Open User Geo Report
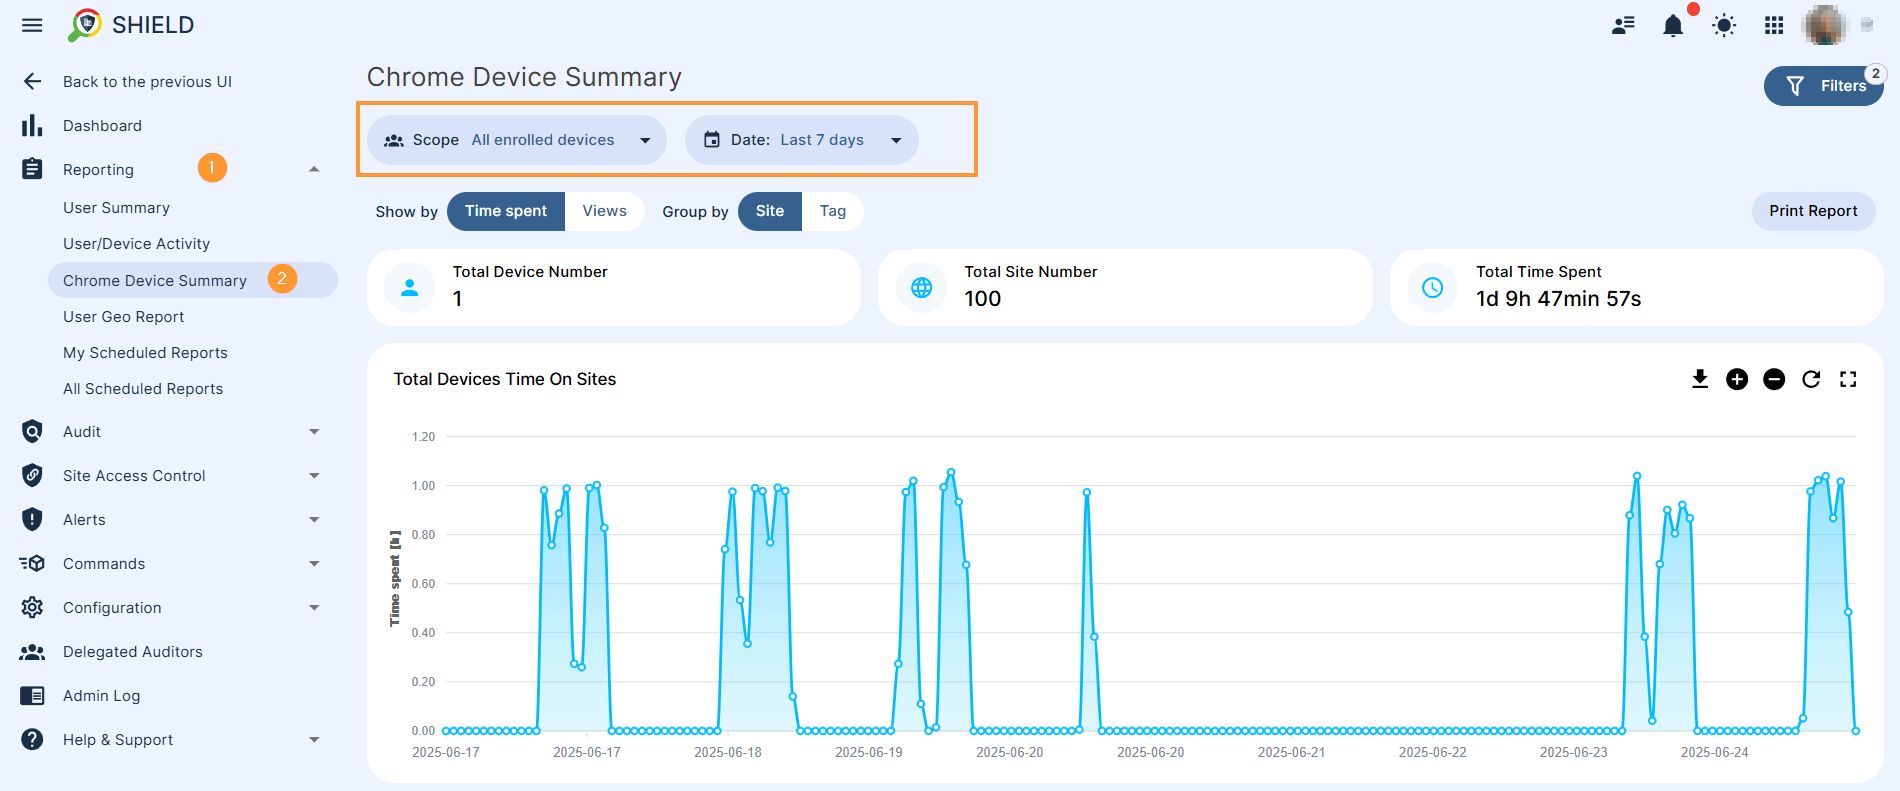Screen dimensions: 1900x791 click(x=123, y=317)
